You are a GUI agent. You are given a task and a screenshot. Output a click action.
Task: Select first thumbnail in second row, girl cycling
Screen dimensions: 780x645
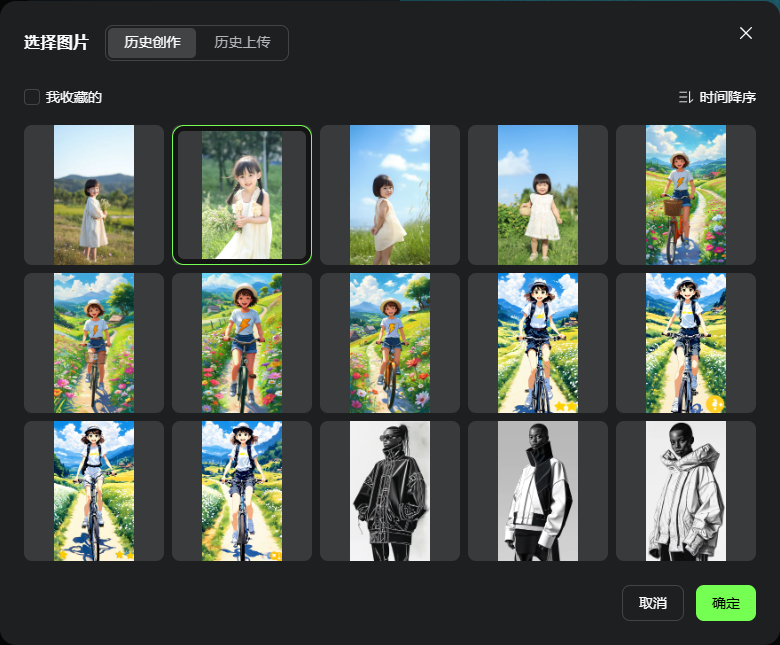94,343
